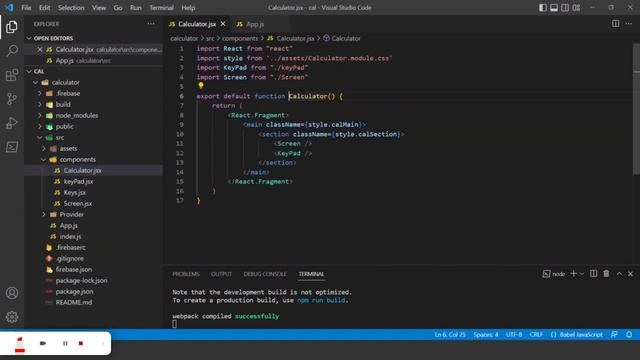640x360 pixels.
Task: Open the File menu
Action: coord(26,7)
